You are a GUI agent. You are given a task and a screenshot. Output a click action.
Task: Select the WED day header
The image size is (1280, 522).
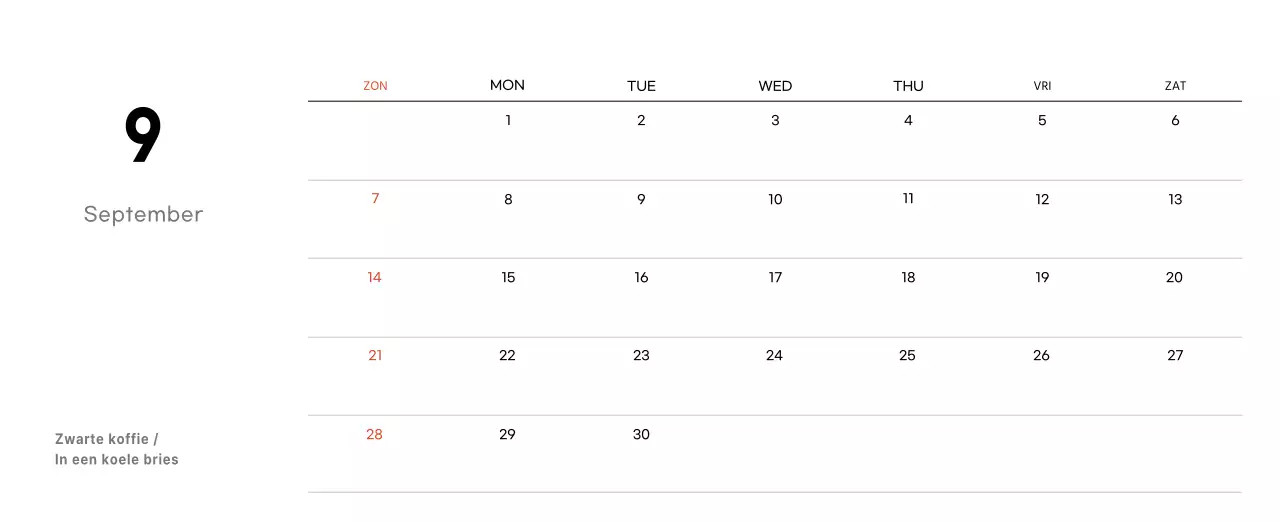775,86
